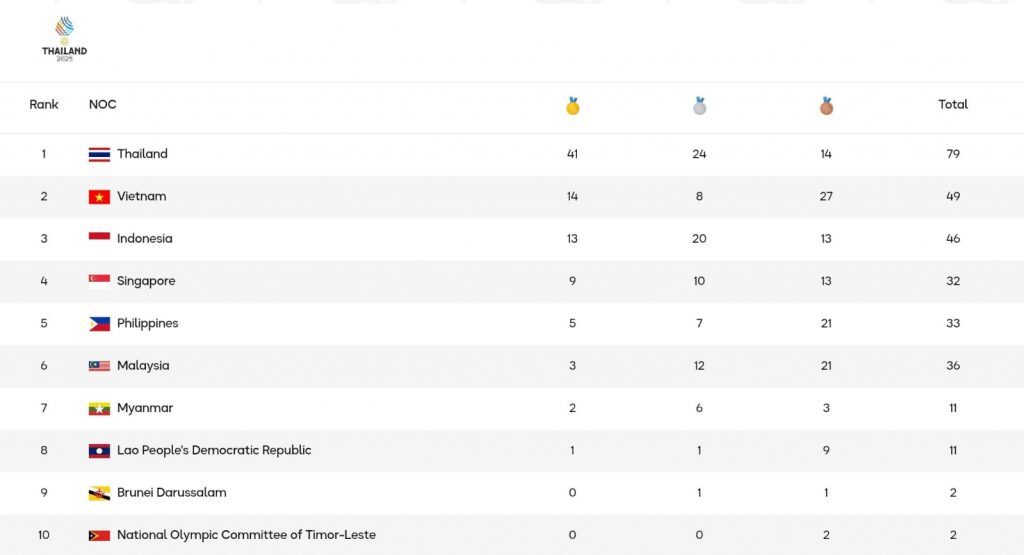Click the Vietnam flag icon
This screenshot has height=555, width=1024.
click(x=99, y=197)
